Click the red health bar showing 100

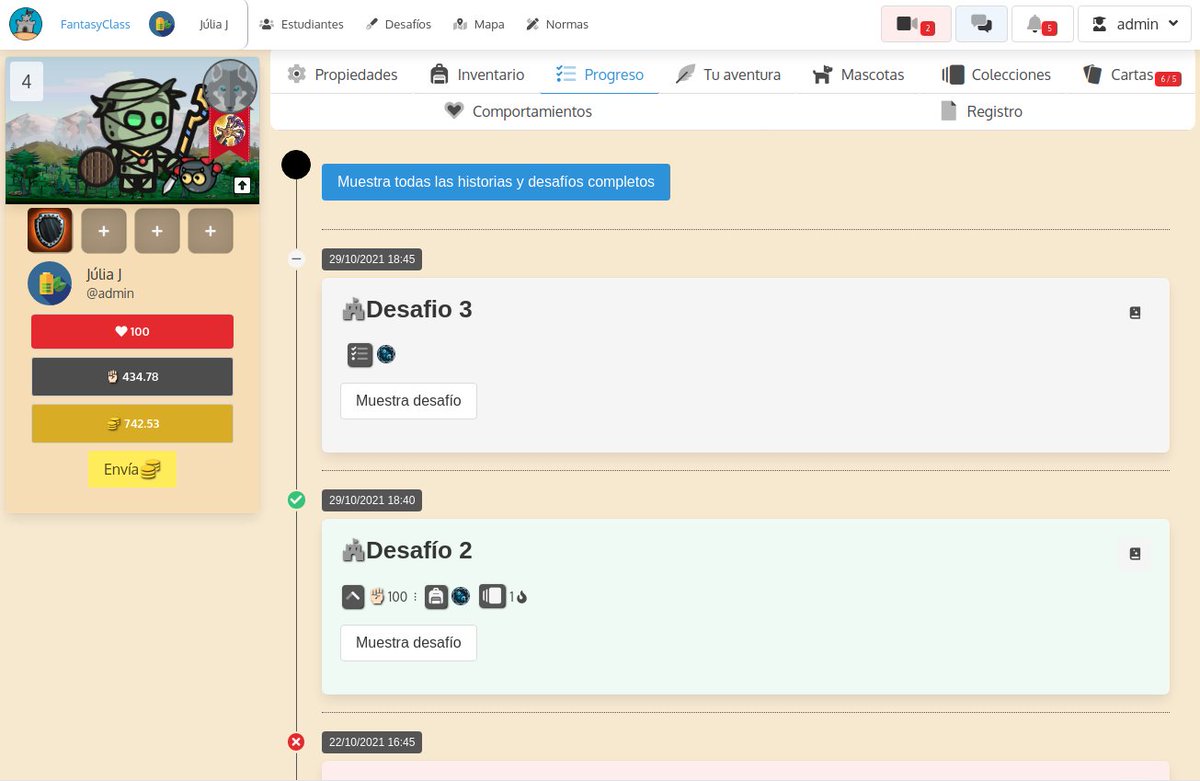click(131, 330)
